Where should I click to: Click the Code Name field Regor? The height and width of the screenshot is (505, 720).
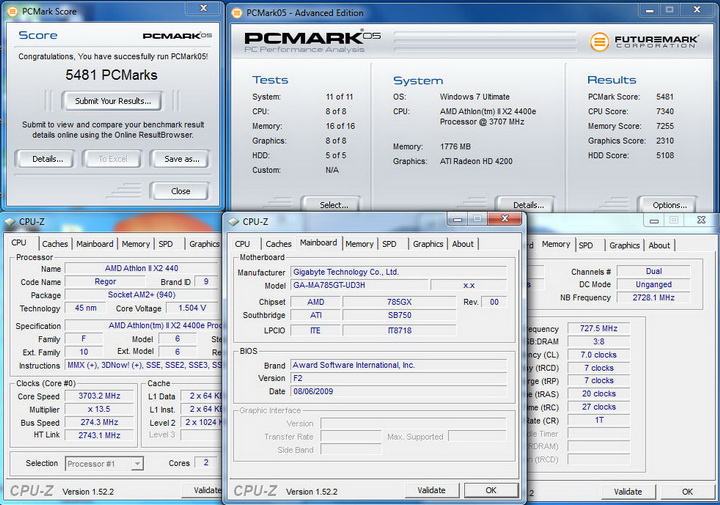pos(105,282)
